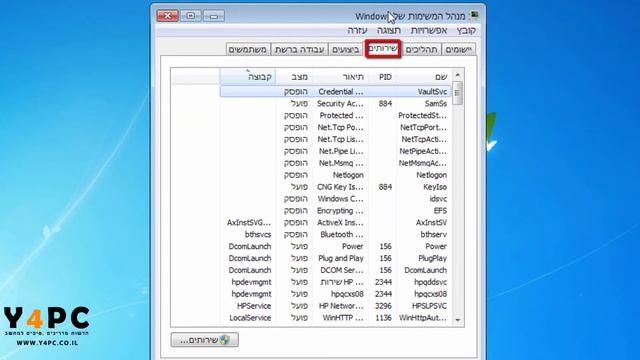Click the Encrypting ... description cell
The image size is (640, 360).
pyautogui.click(x=340, y=211)
